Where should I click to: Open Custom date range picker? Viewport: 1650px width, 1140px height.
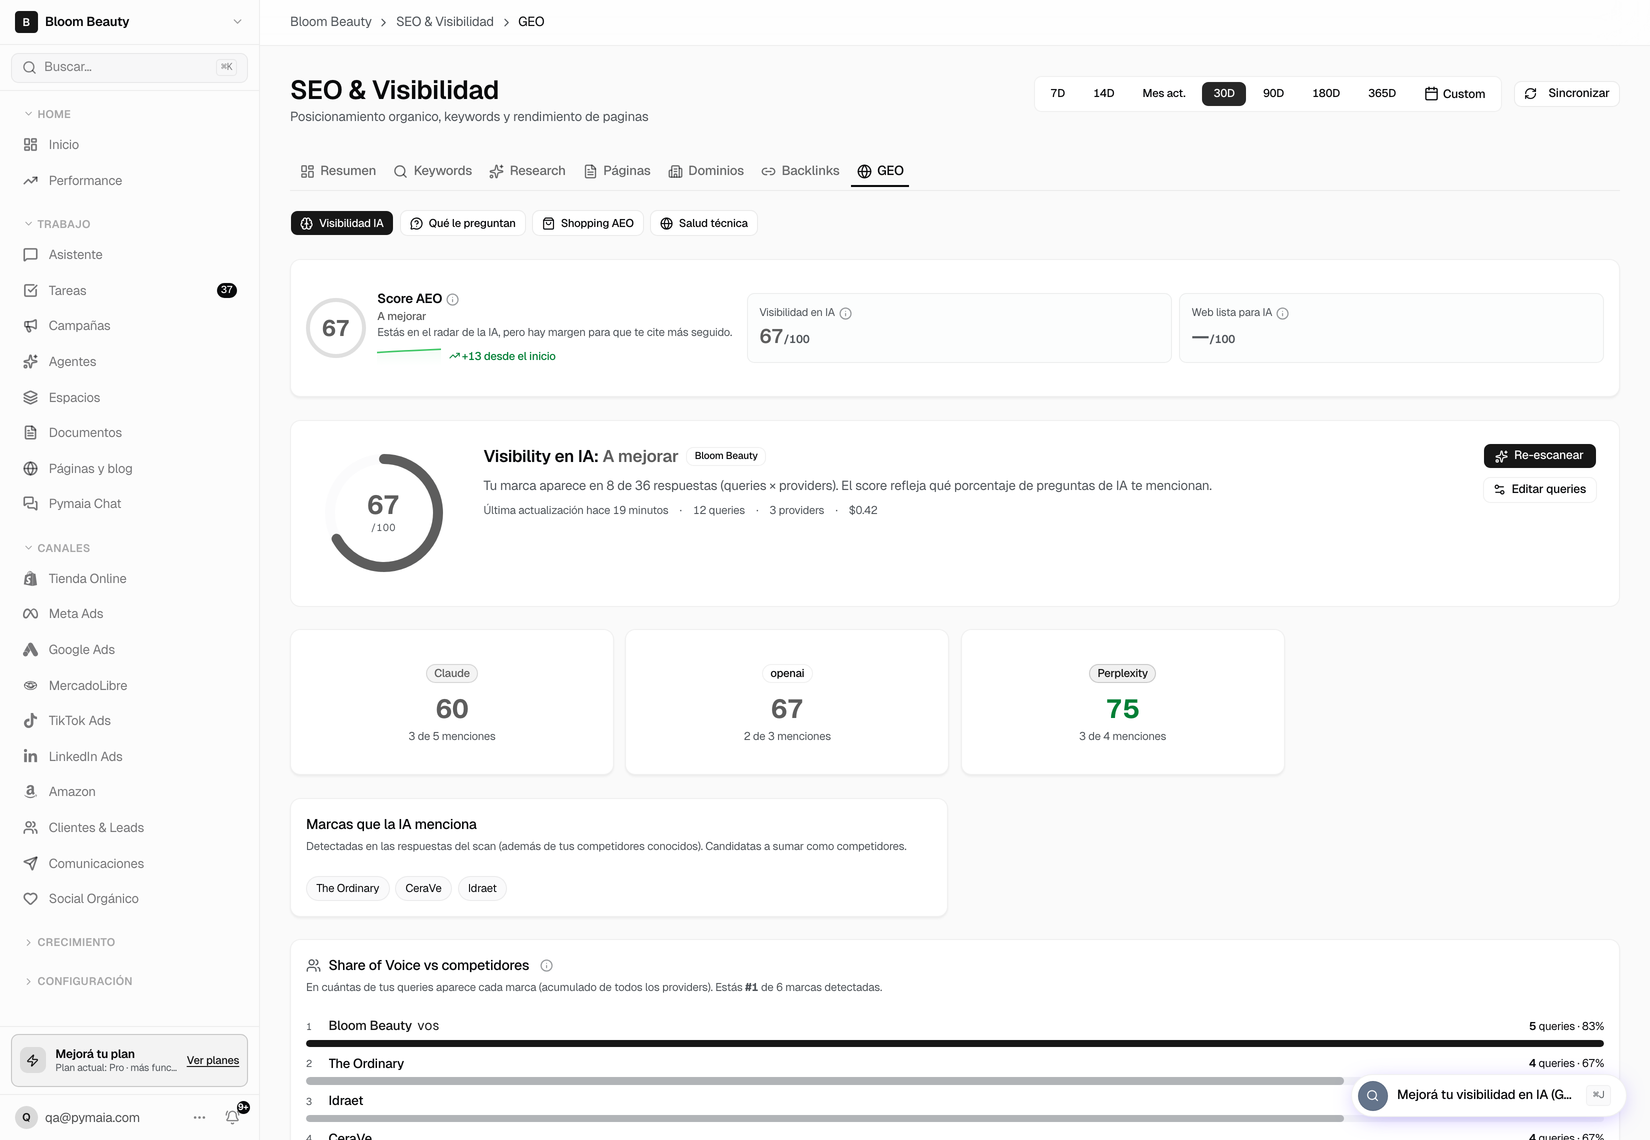(x=1455, y=94)
